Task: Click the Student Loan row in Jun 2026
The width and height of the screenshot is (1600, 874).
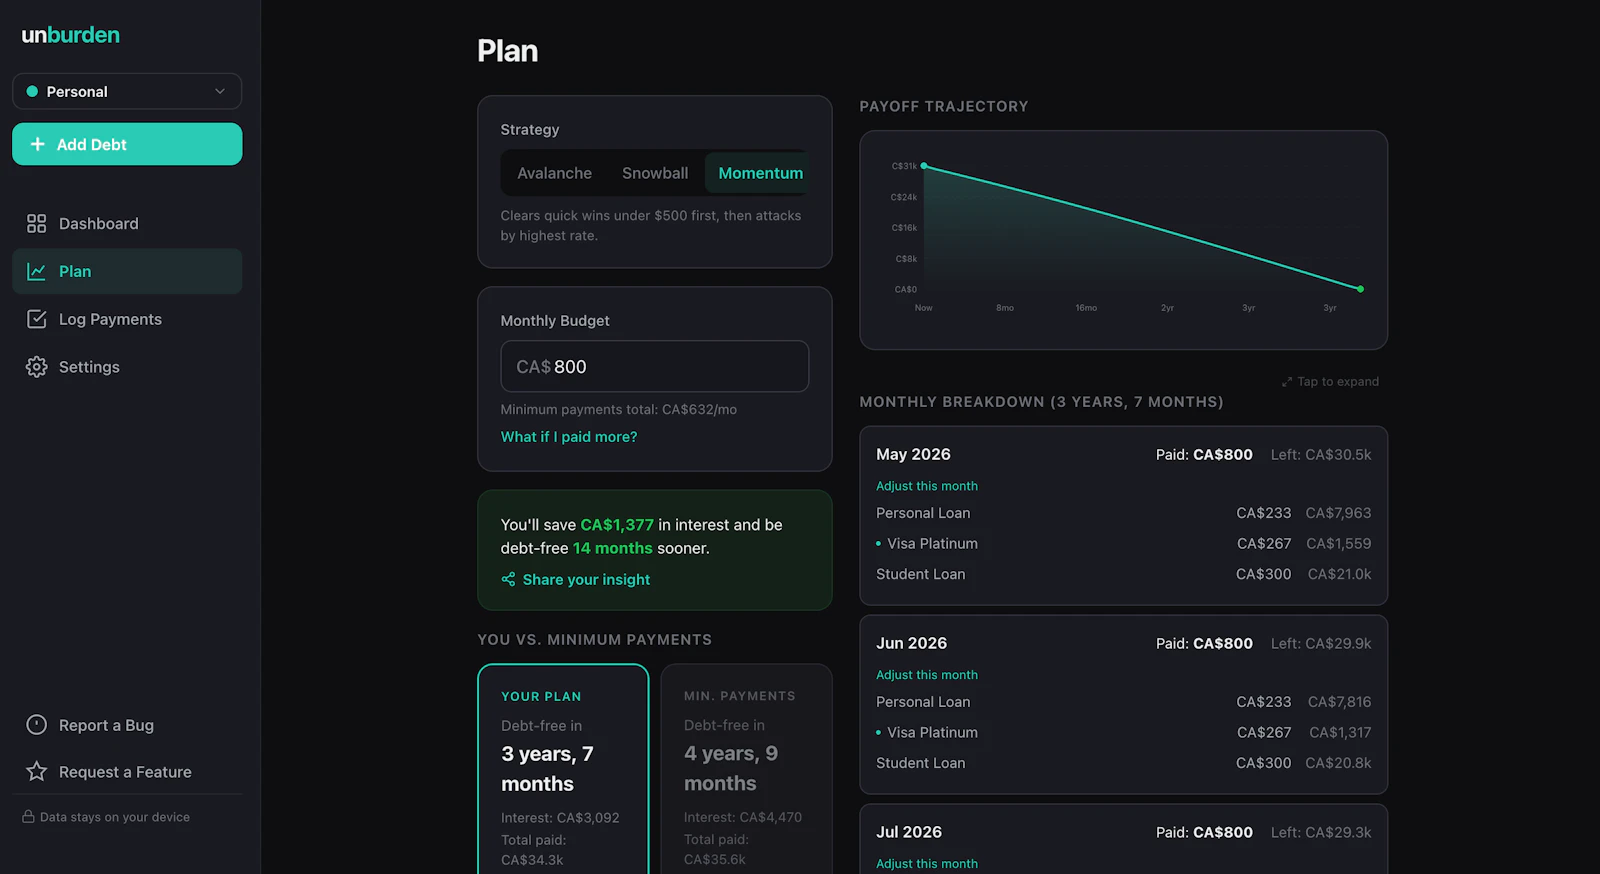Action: [1124, 763]
